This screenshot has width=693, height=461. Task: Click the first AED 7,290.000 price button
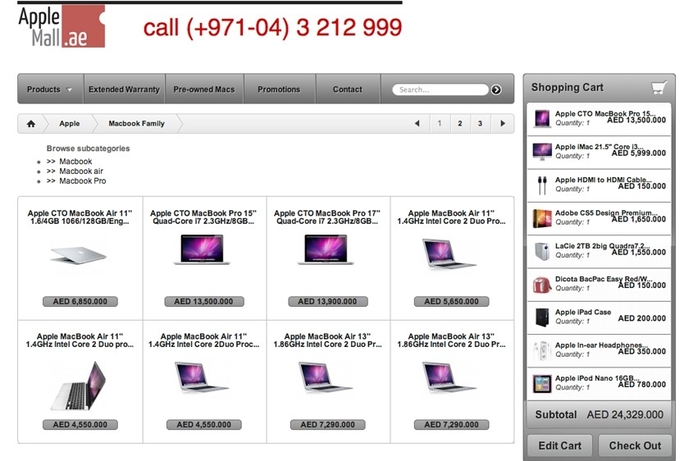pyautogui.click(x=327, y=425)
